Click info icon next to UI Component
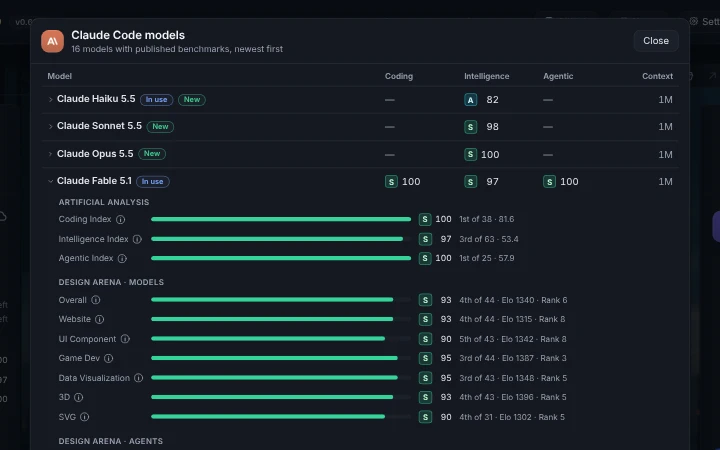This screenshot has height=450, width=720. pyautogui.click(x=125, y=339)
